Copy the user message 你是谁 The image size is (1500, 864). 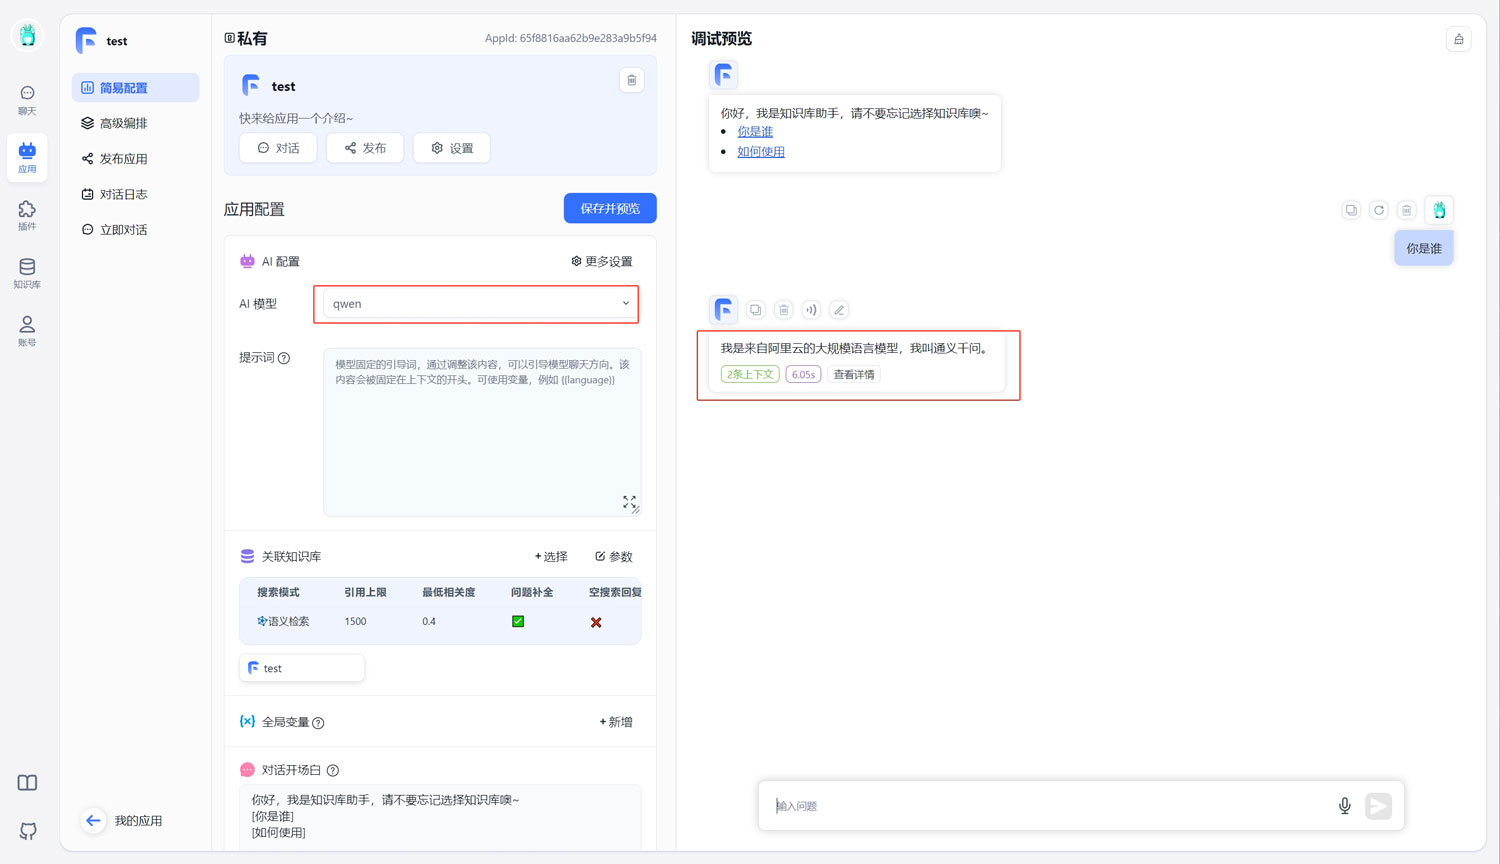pyautogui.click(x=1351, y=210)
